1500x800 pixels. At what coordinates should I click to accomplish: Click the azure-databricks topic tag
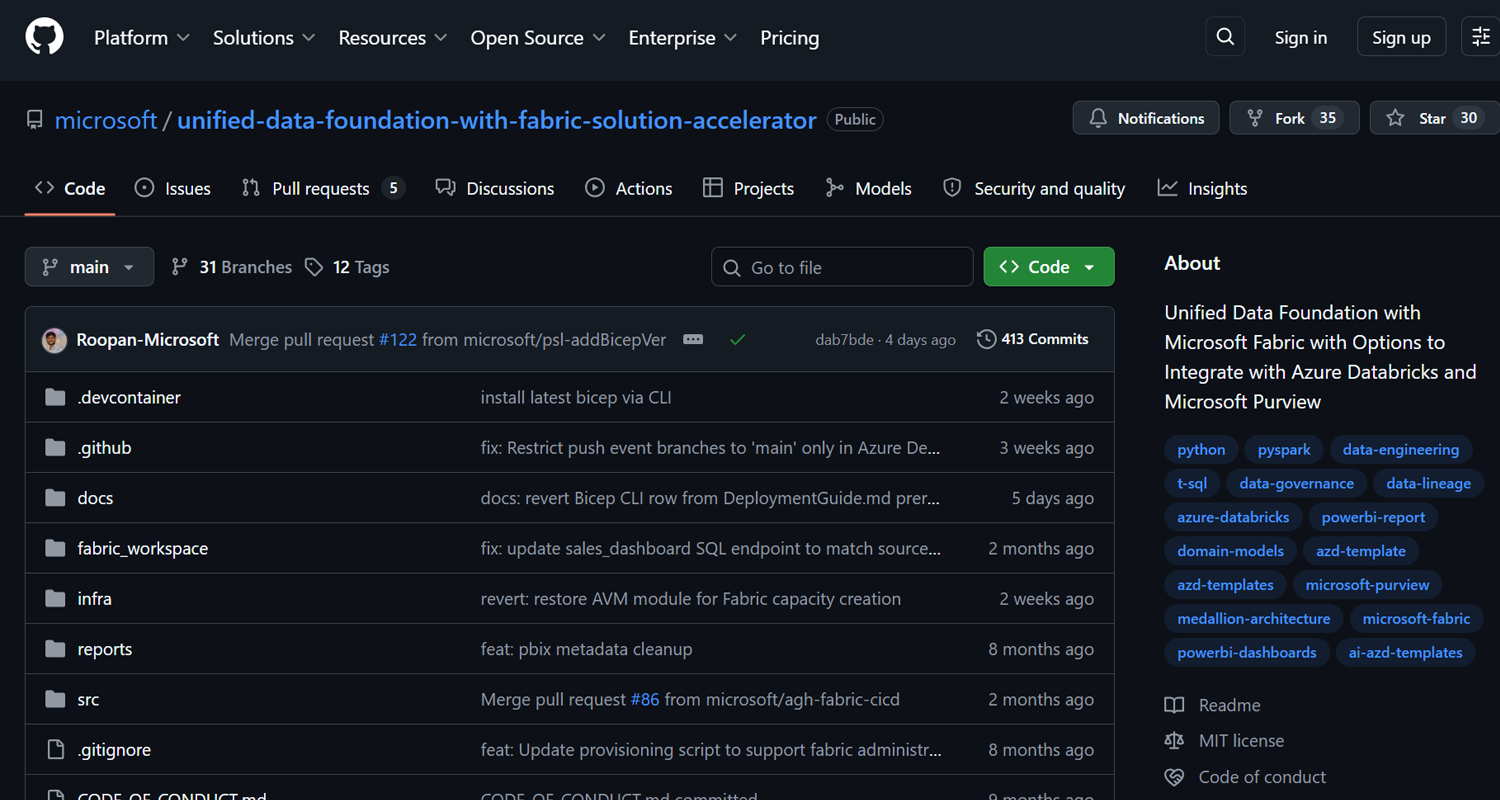point(1233,517)
